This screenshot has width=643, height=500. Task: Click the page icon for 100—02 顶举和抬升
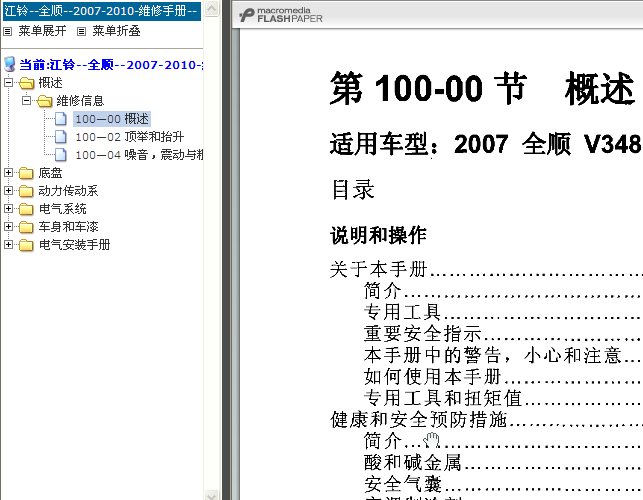click(61, 137)
